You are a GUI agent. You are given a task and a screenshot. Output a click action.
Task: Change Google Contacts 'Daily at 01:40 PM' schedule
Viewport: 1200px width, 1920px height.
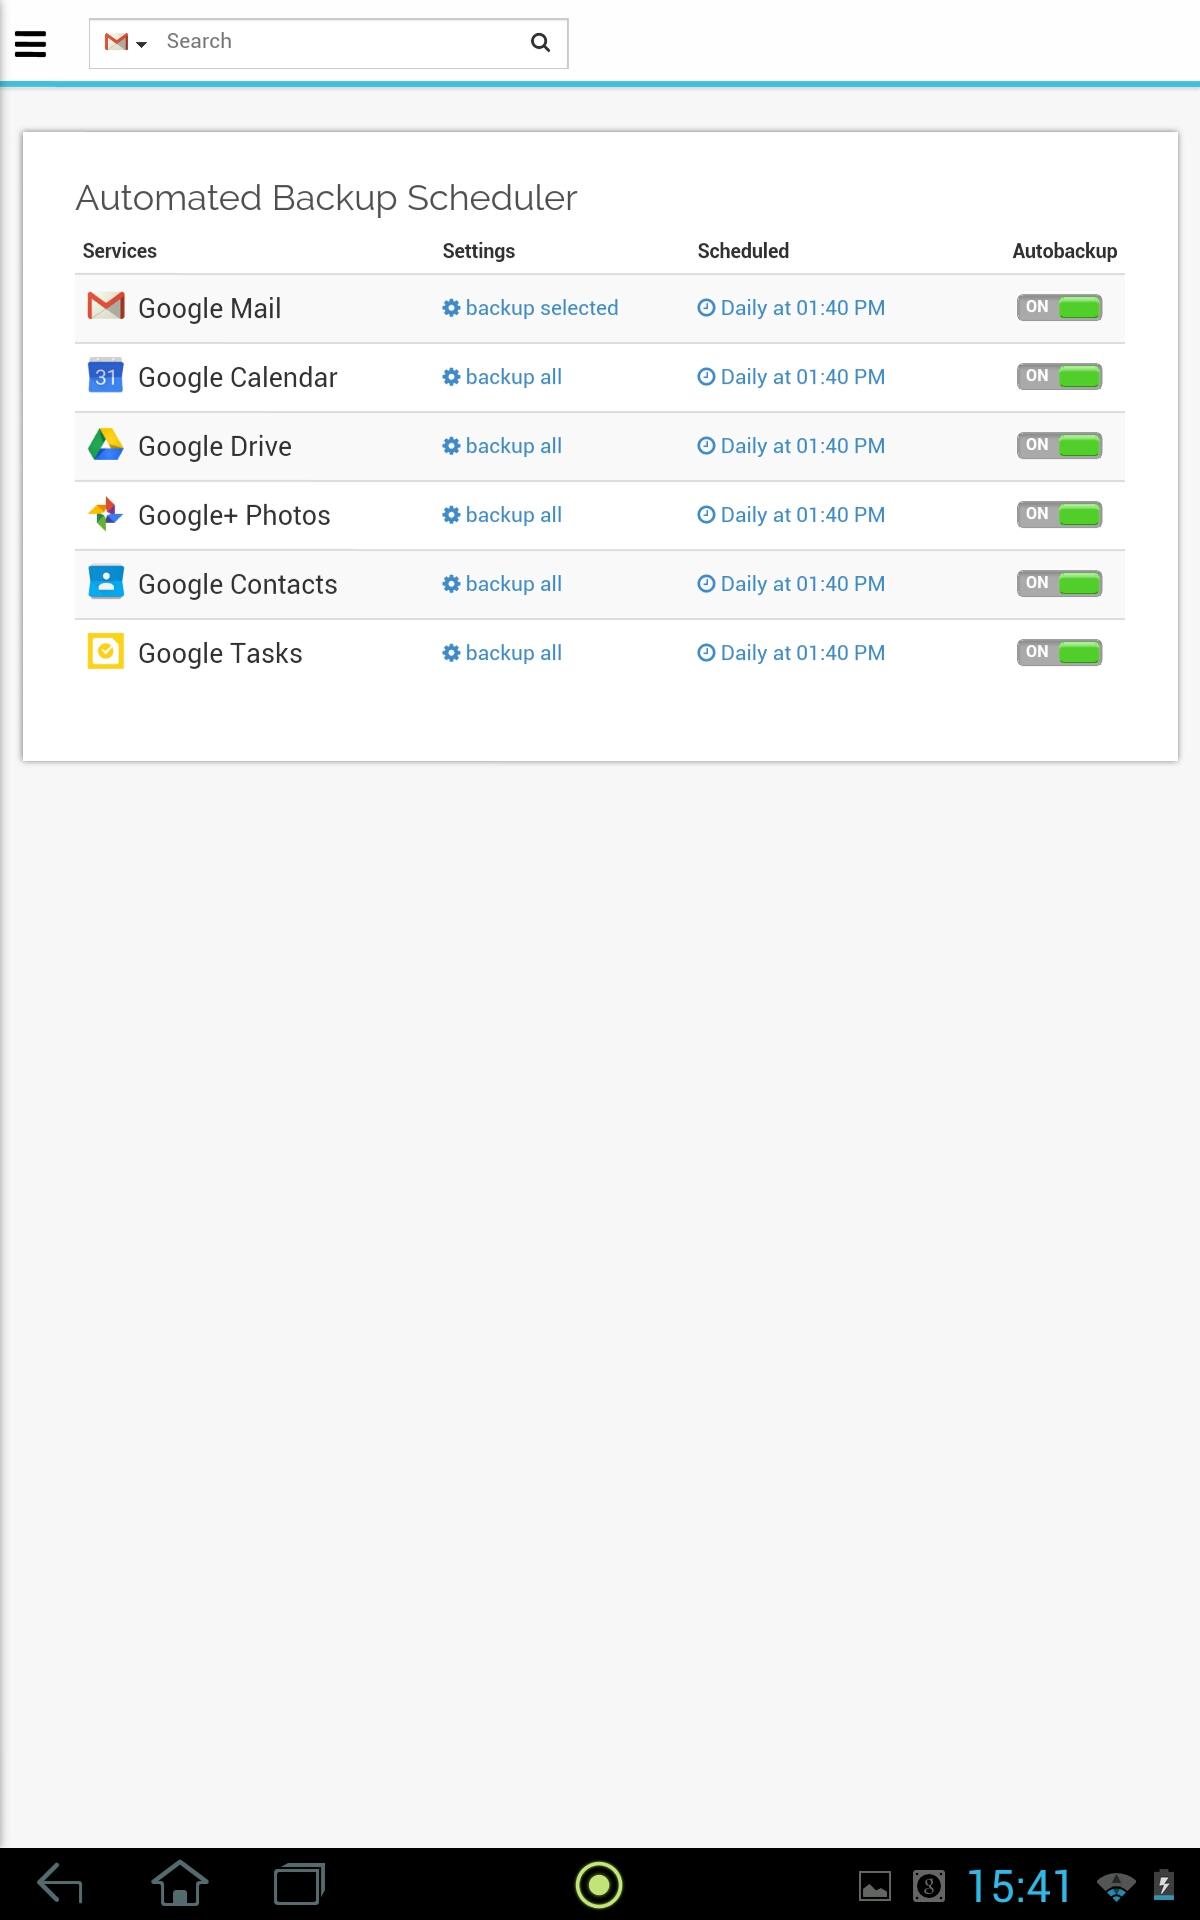[x=791, y=584]
